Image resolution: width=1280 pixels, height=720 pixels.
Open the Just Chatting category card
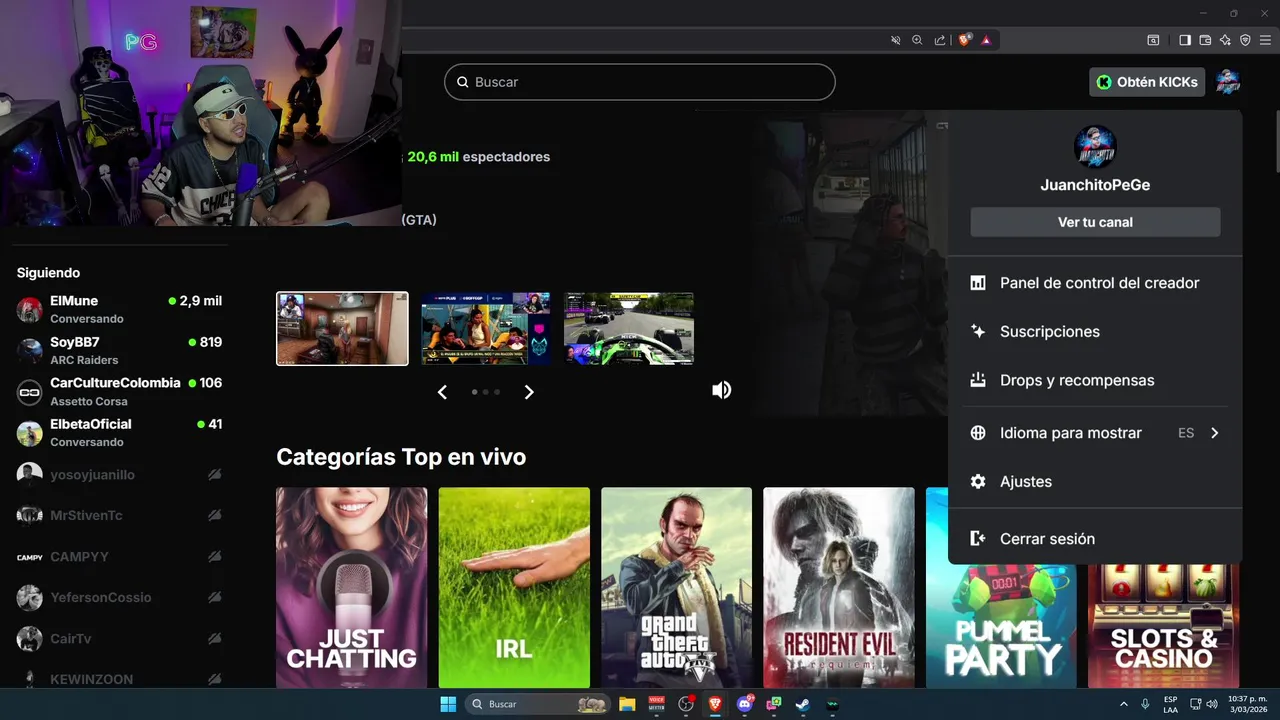pos(351,587)
